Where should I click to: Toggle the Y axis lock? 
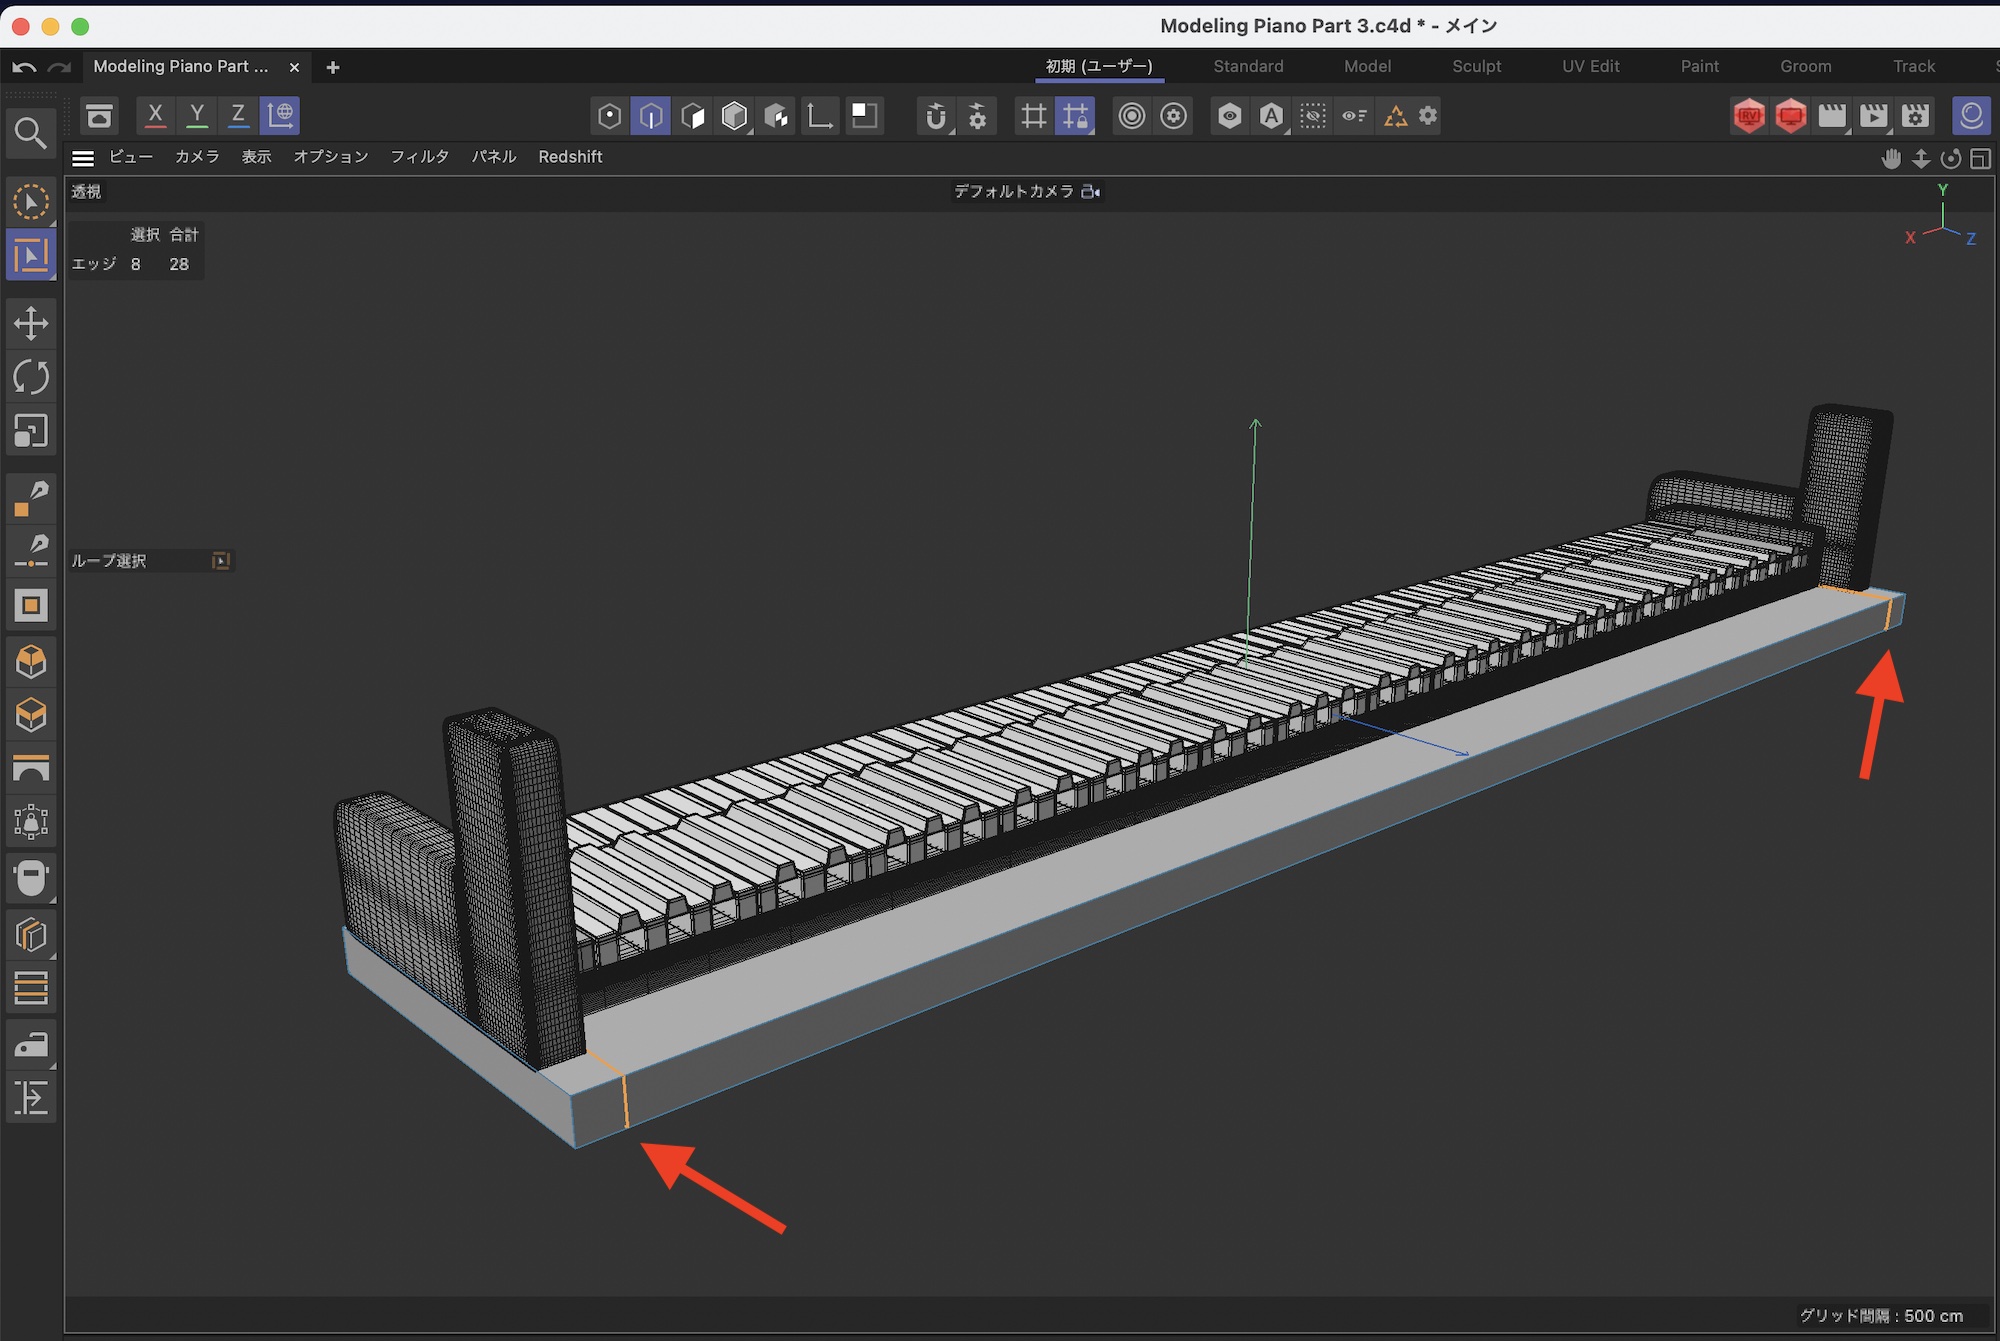pyautogui.click(x=197, y=115)
